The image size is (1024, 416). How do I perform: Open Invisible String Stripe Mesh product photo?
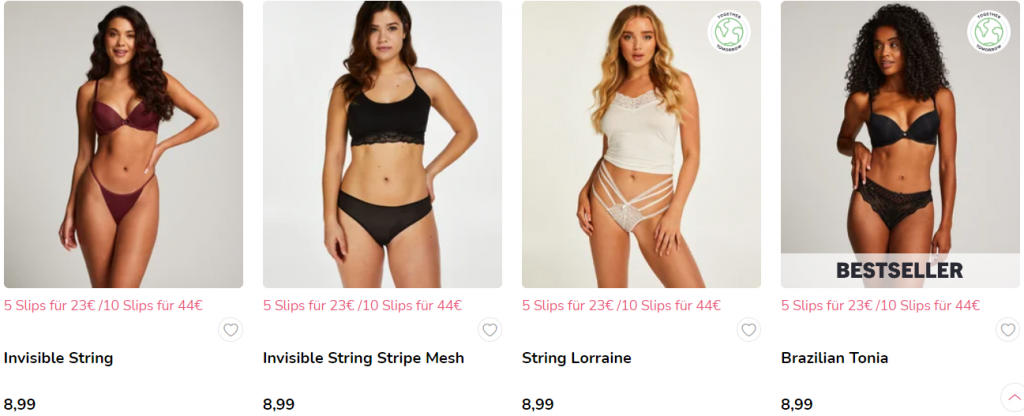(383, 144)
